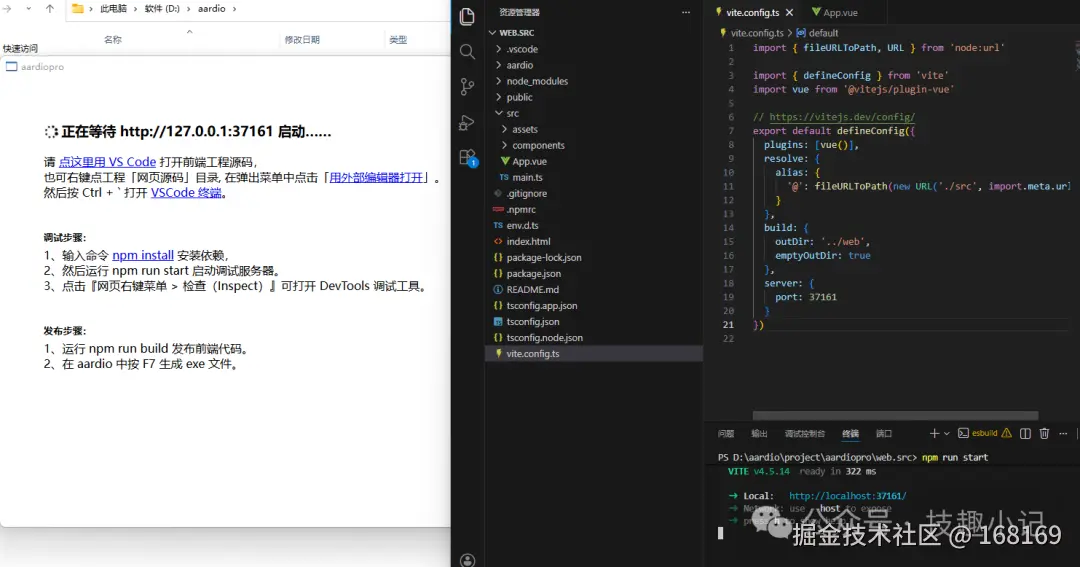Screen dimensions: 1080x567
Task: Close the vite.config.ts editor tab
Action: pyautogui.click(x=789, y=12)
